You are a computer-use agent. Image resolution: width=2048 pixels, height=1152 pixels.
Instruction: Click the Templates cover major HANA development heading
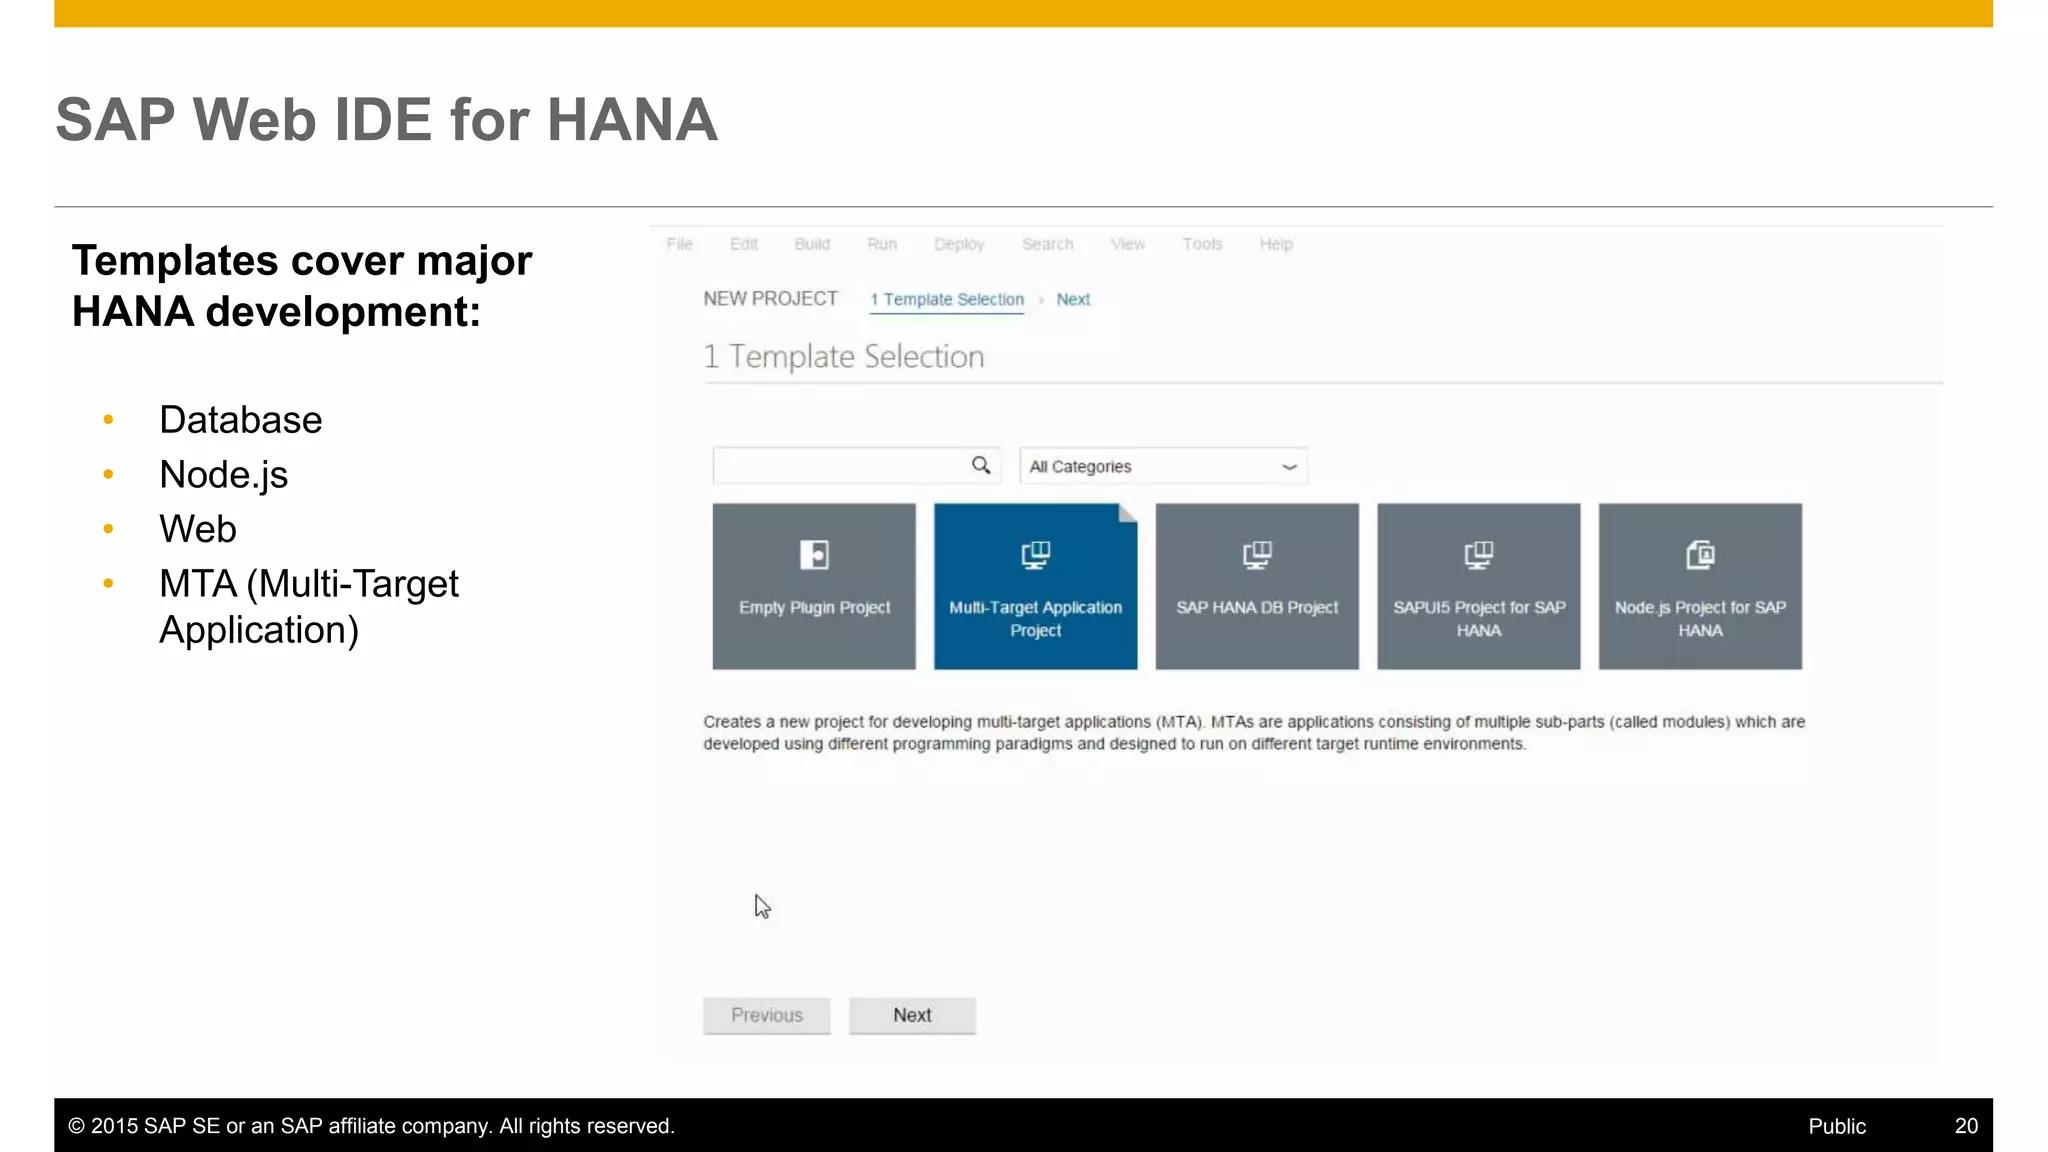(302, 286)
